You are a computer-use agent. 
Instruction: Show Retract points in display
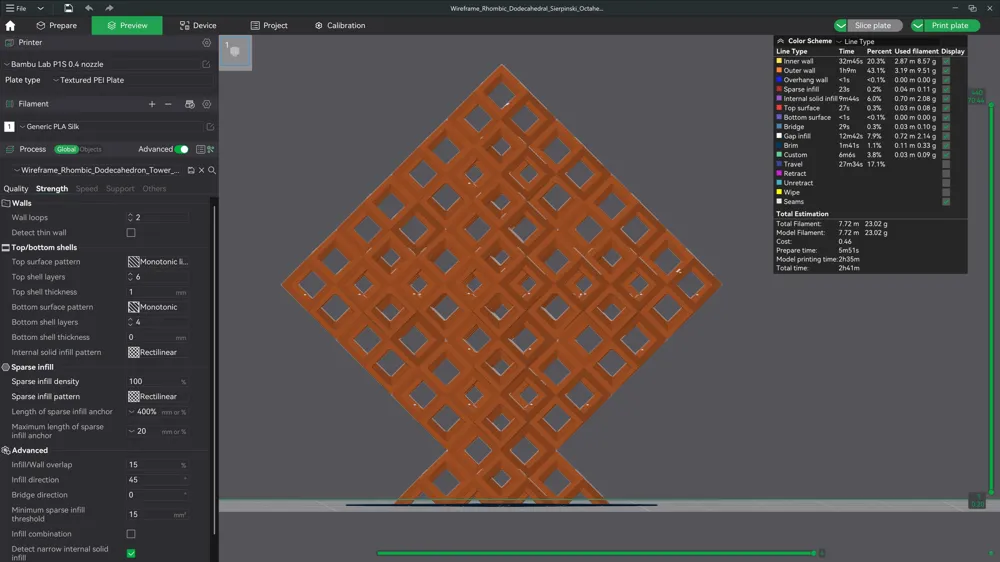click(946, 174)
